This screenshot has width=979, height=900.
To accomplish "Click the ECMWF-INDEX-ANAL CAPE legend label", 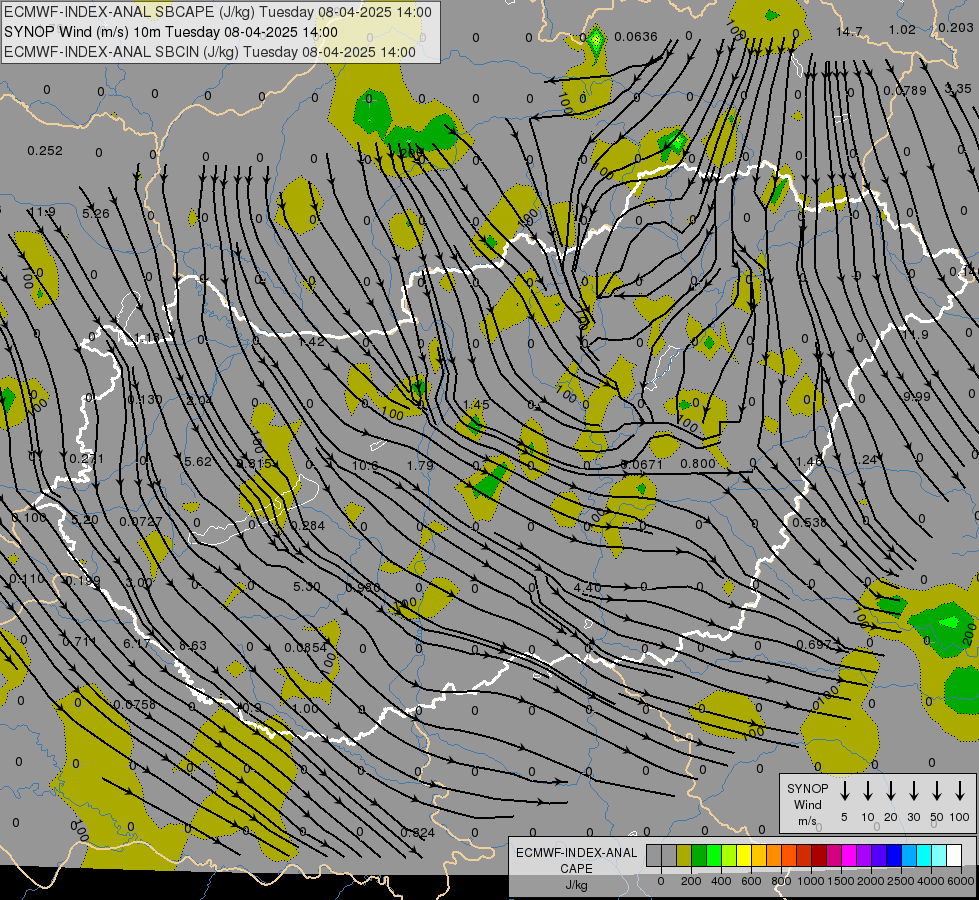I will (576, 860).
